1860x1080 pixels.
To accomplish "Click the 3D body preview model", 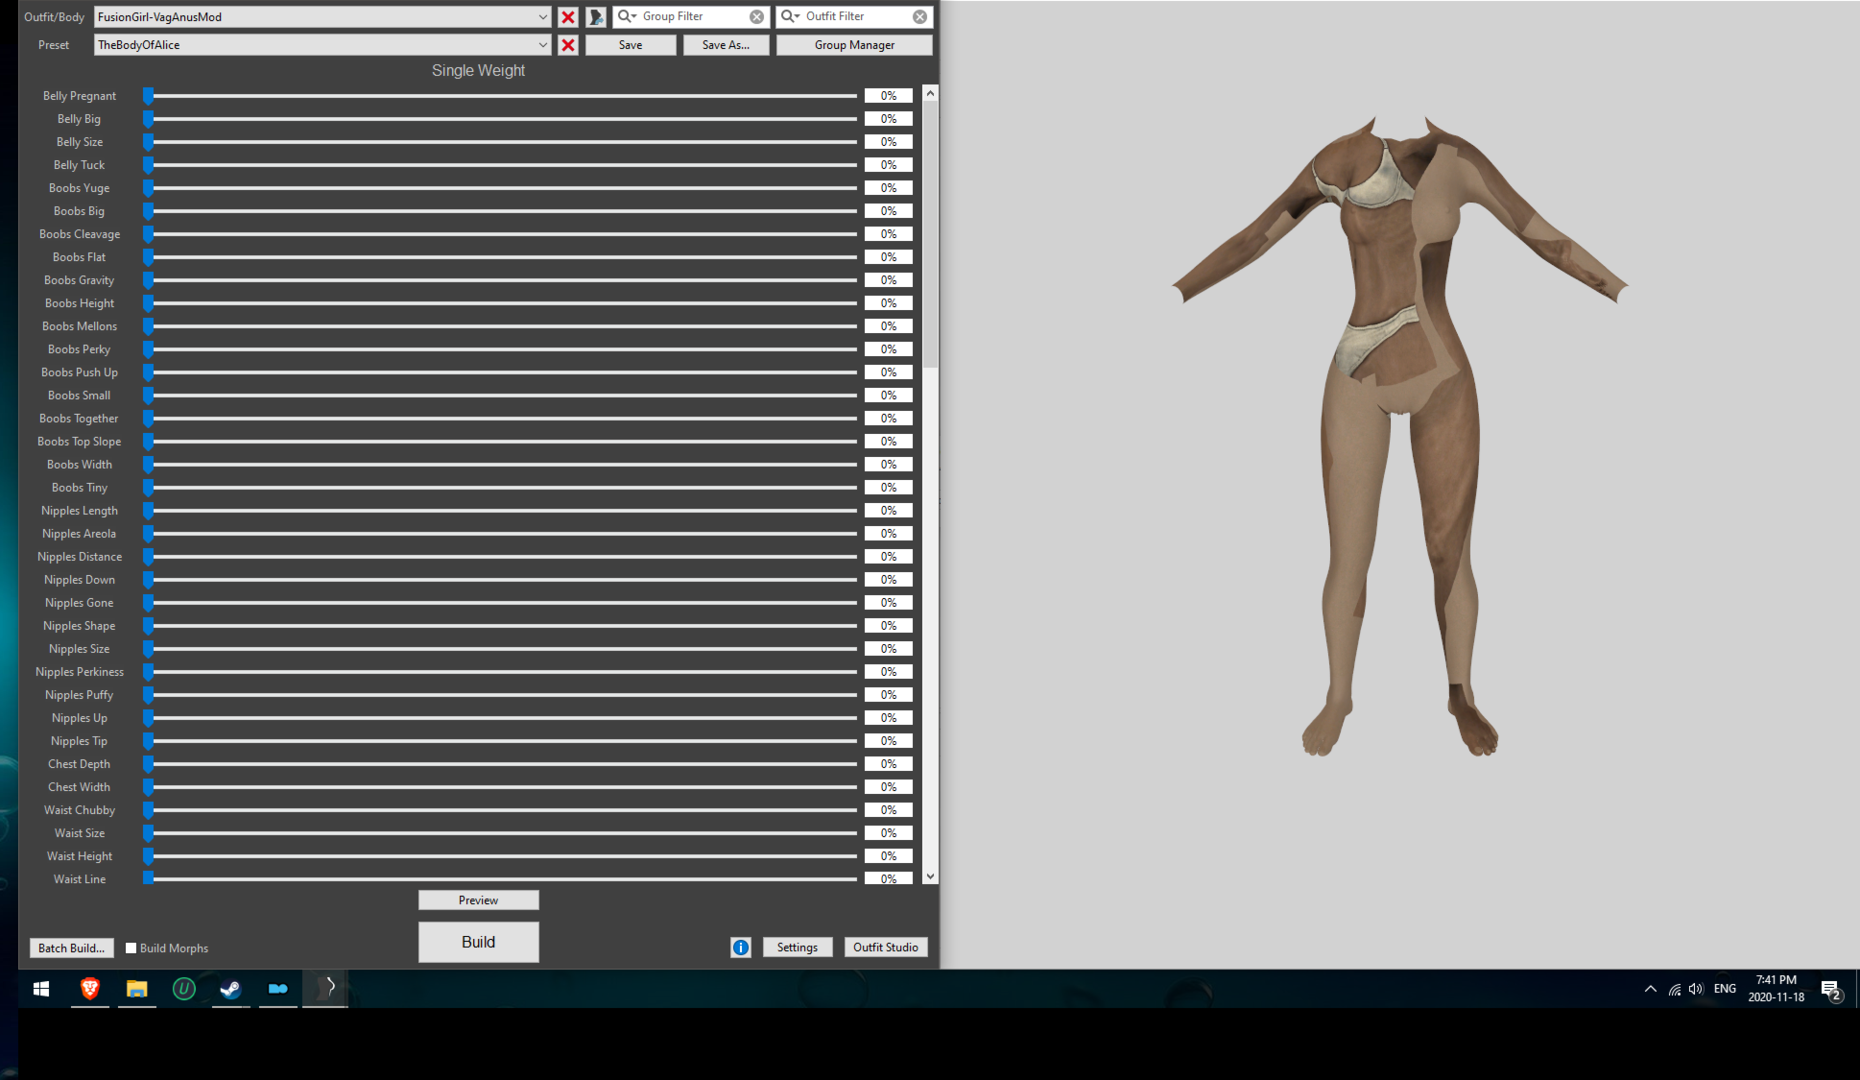I will pyautogui.click(x=1400, y=436).
